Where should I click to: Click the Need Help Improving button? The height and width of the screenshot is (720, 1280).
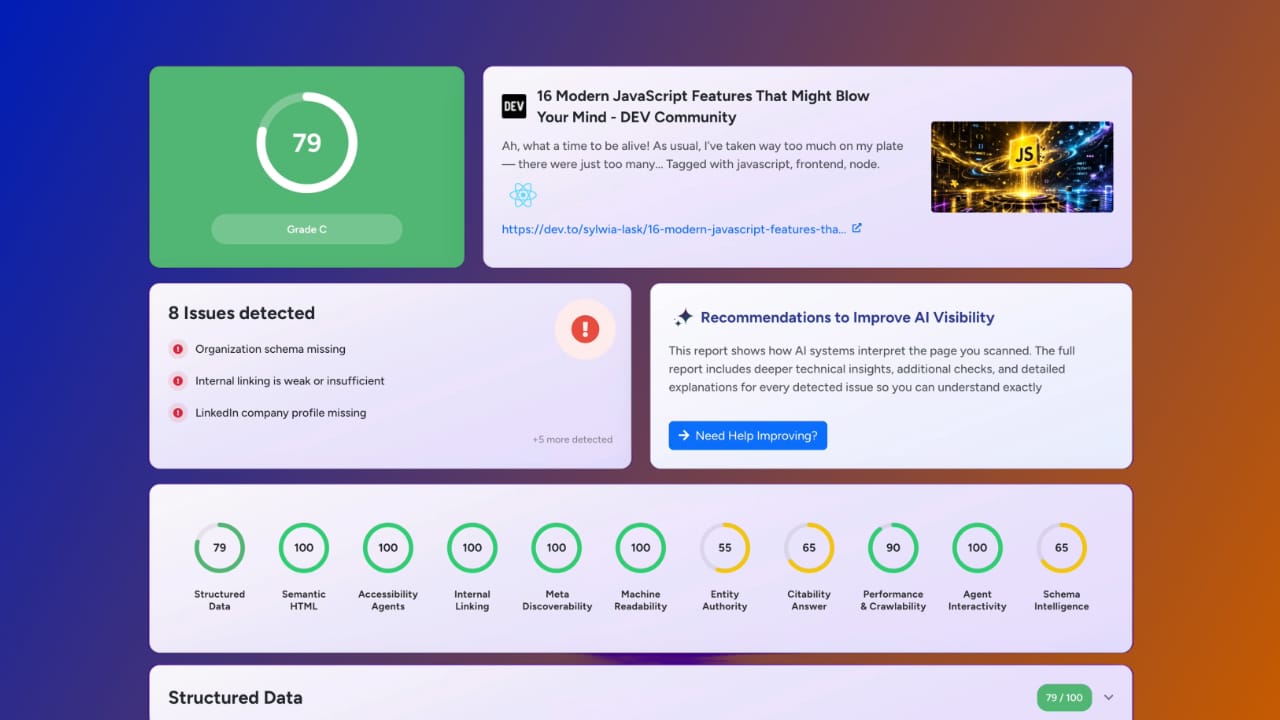pyautogui.click(x=748, y=435)
